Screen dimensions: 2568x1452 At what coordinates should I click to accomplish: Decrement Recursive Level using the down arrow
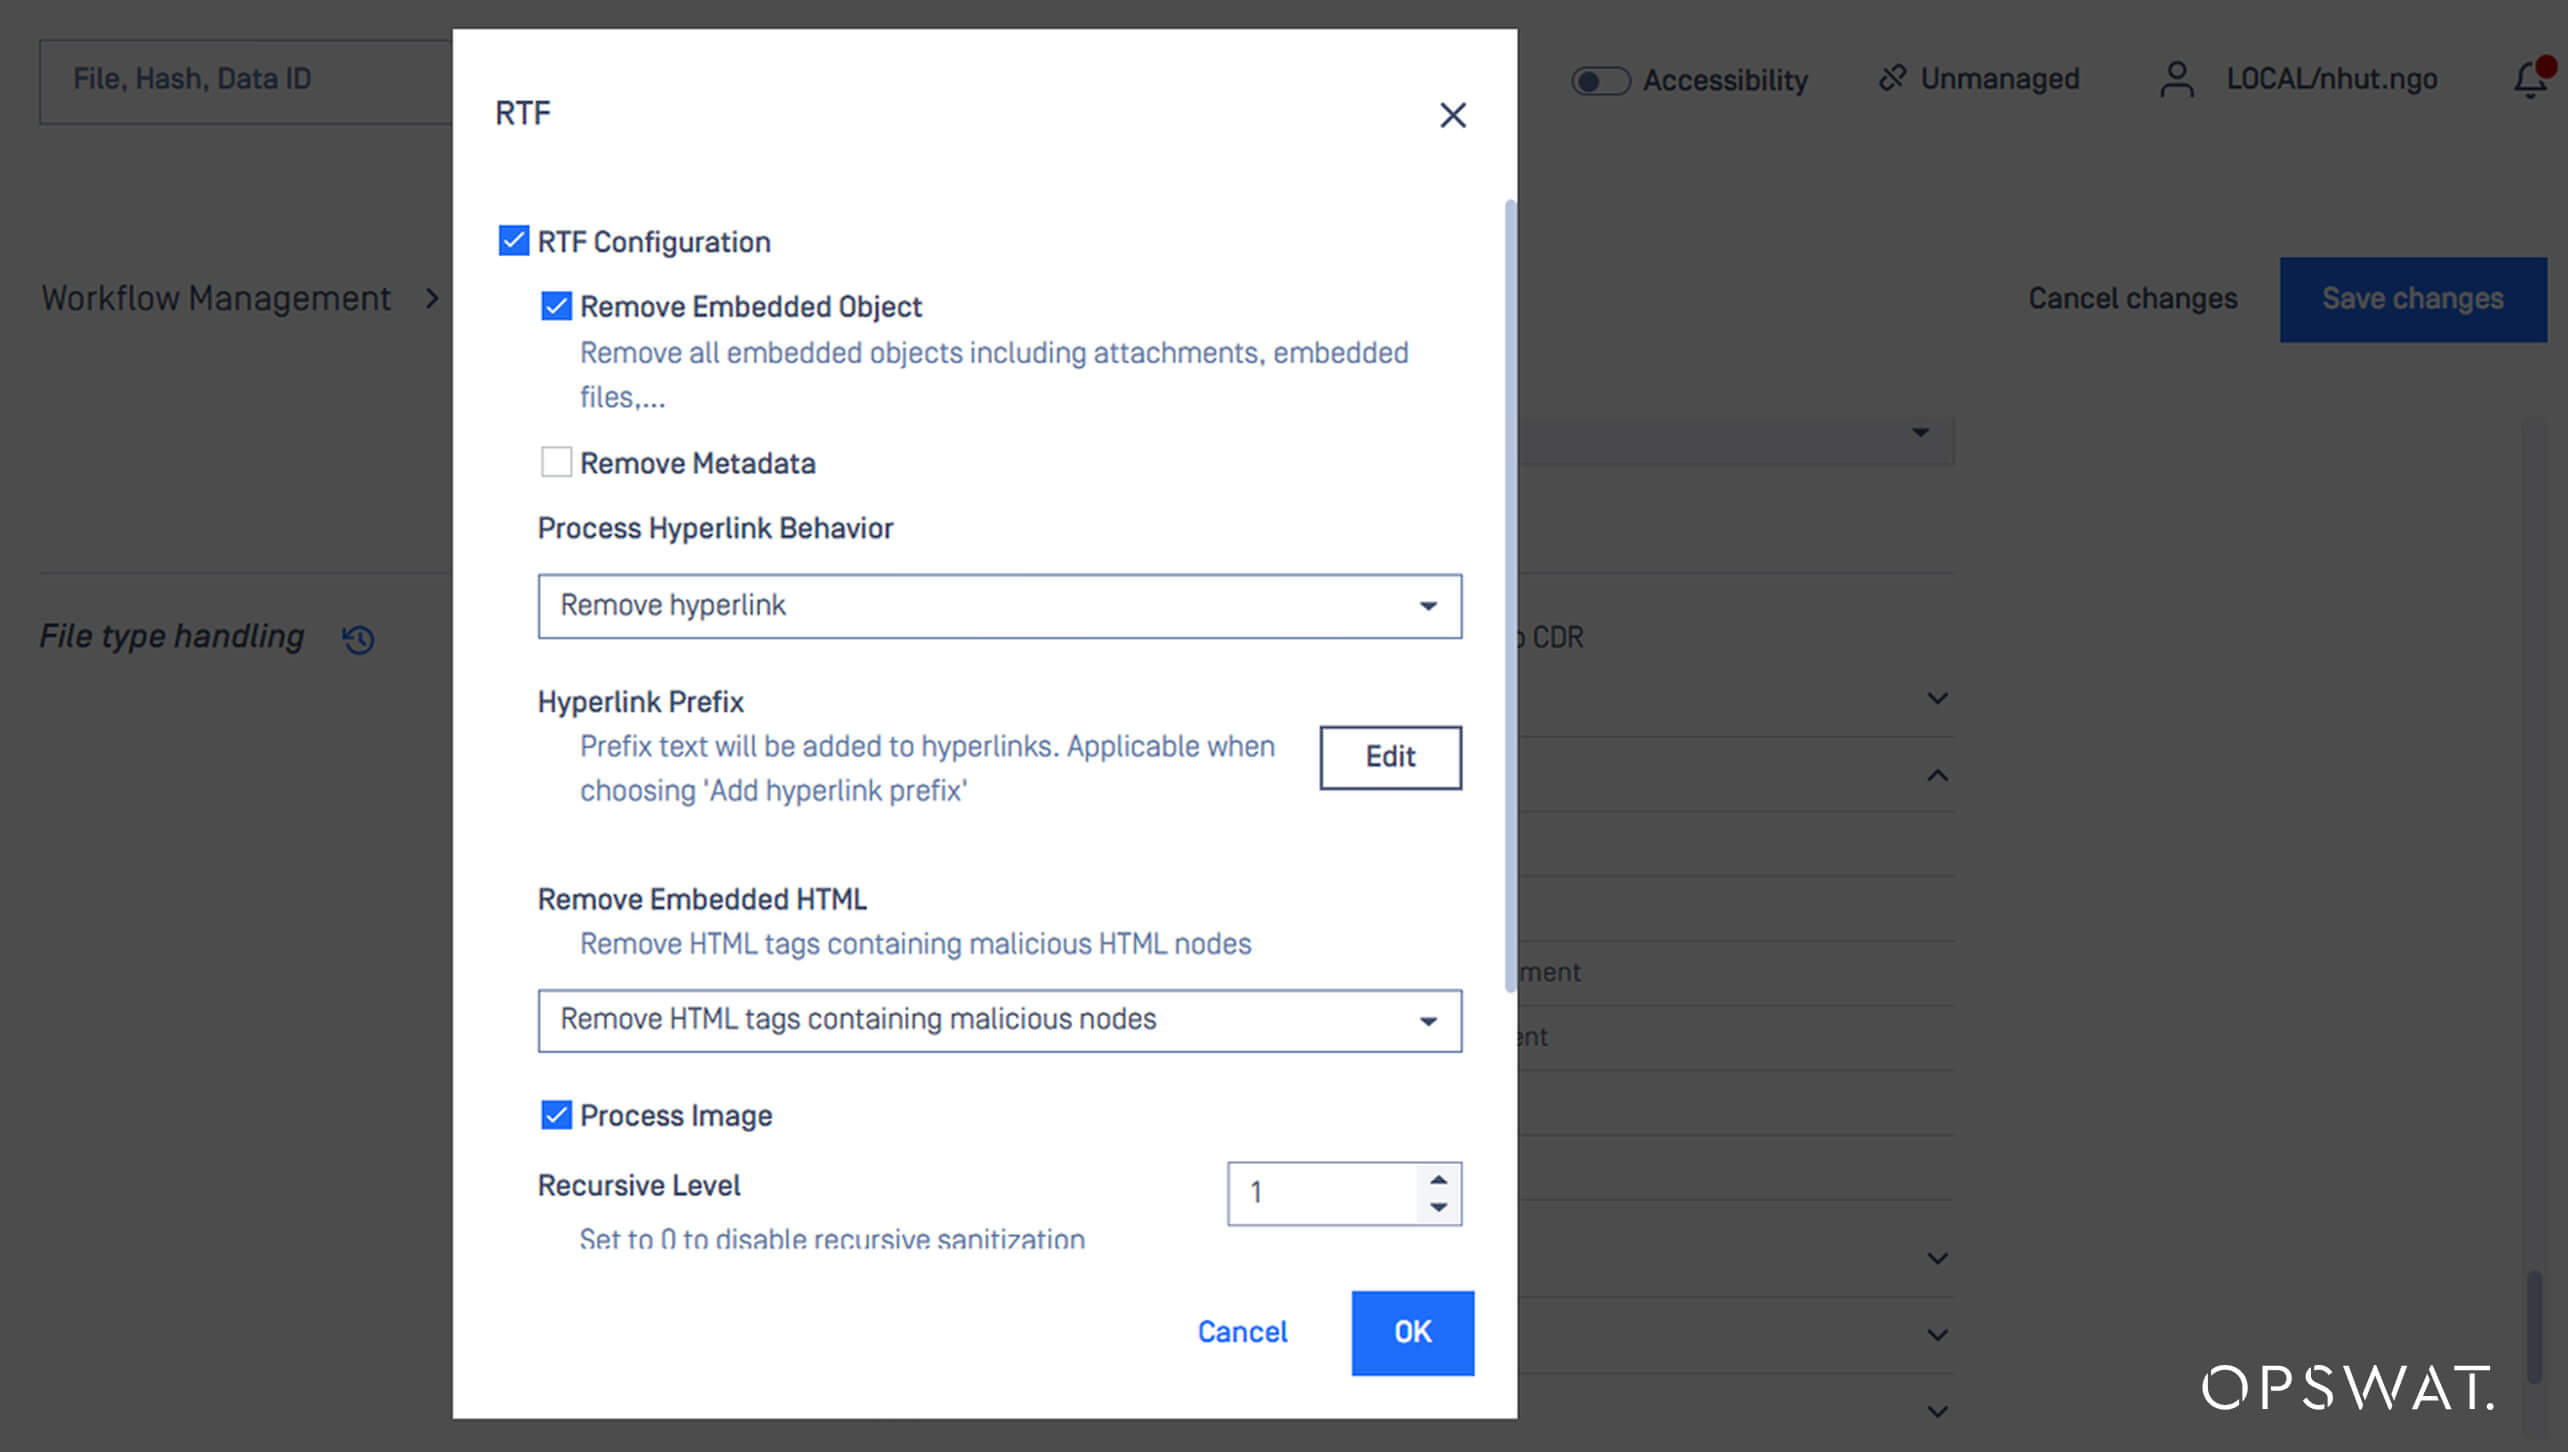pos(1438,1208)
